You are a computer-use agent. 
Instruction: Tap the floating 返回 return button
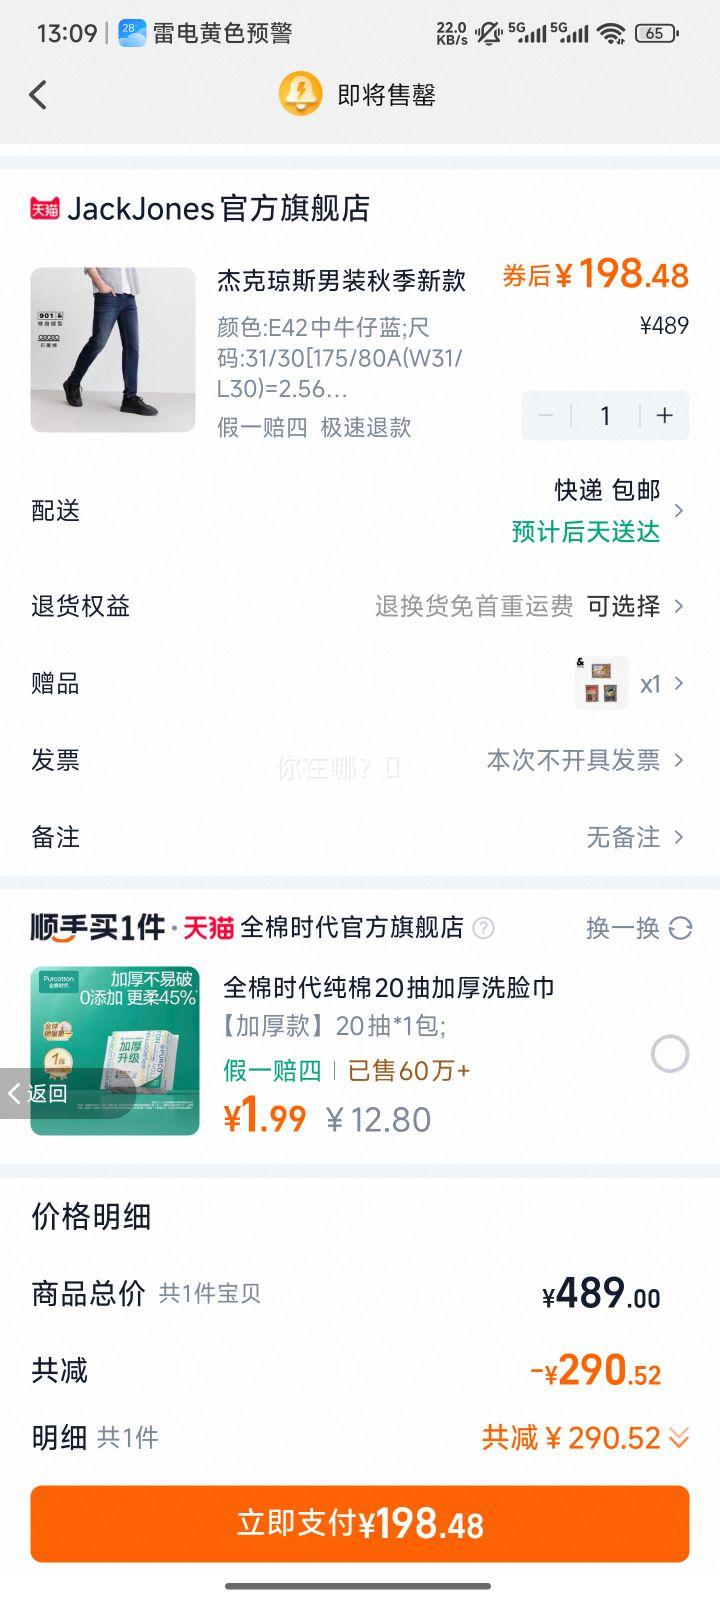(38, 1093)
